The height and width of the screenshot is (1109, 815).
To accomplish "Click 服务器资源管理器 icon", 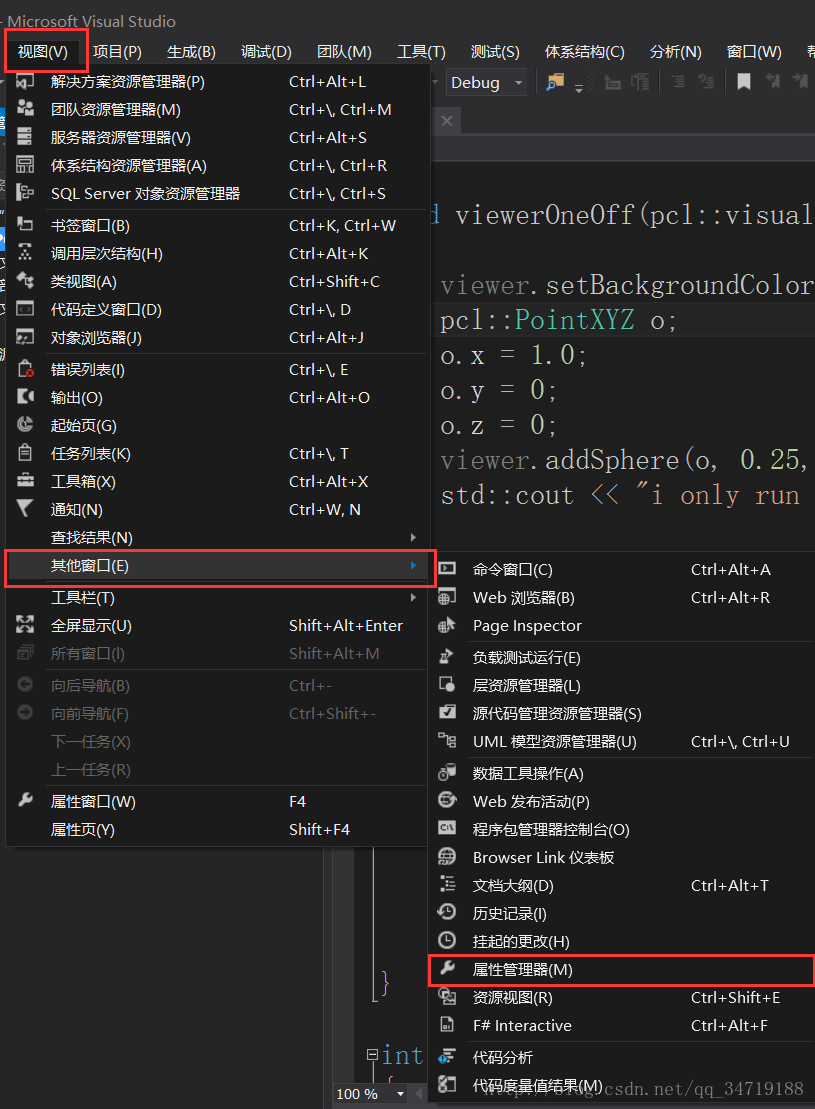I will 25,136.
